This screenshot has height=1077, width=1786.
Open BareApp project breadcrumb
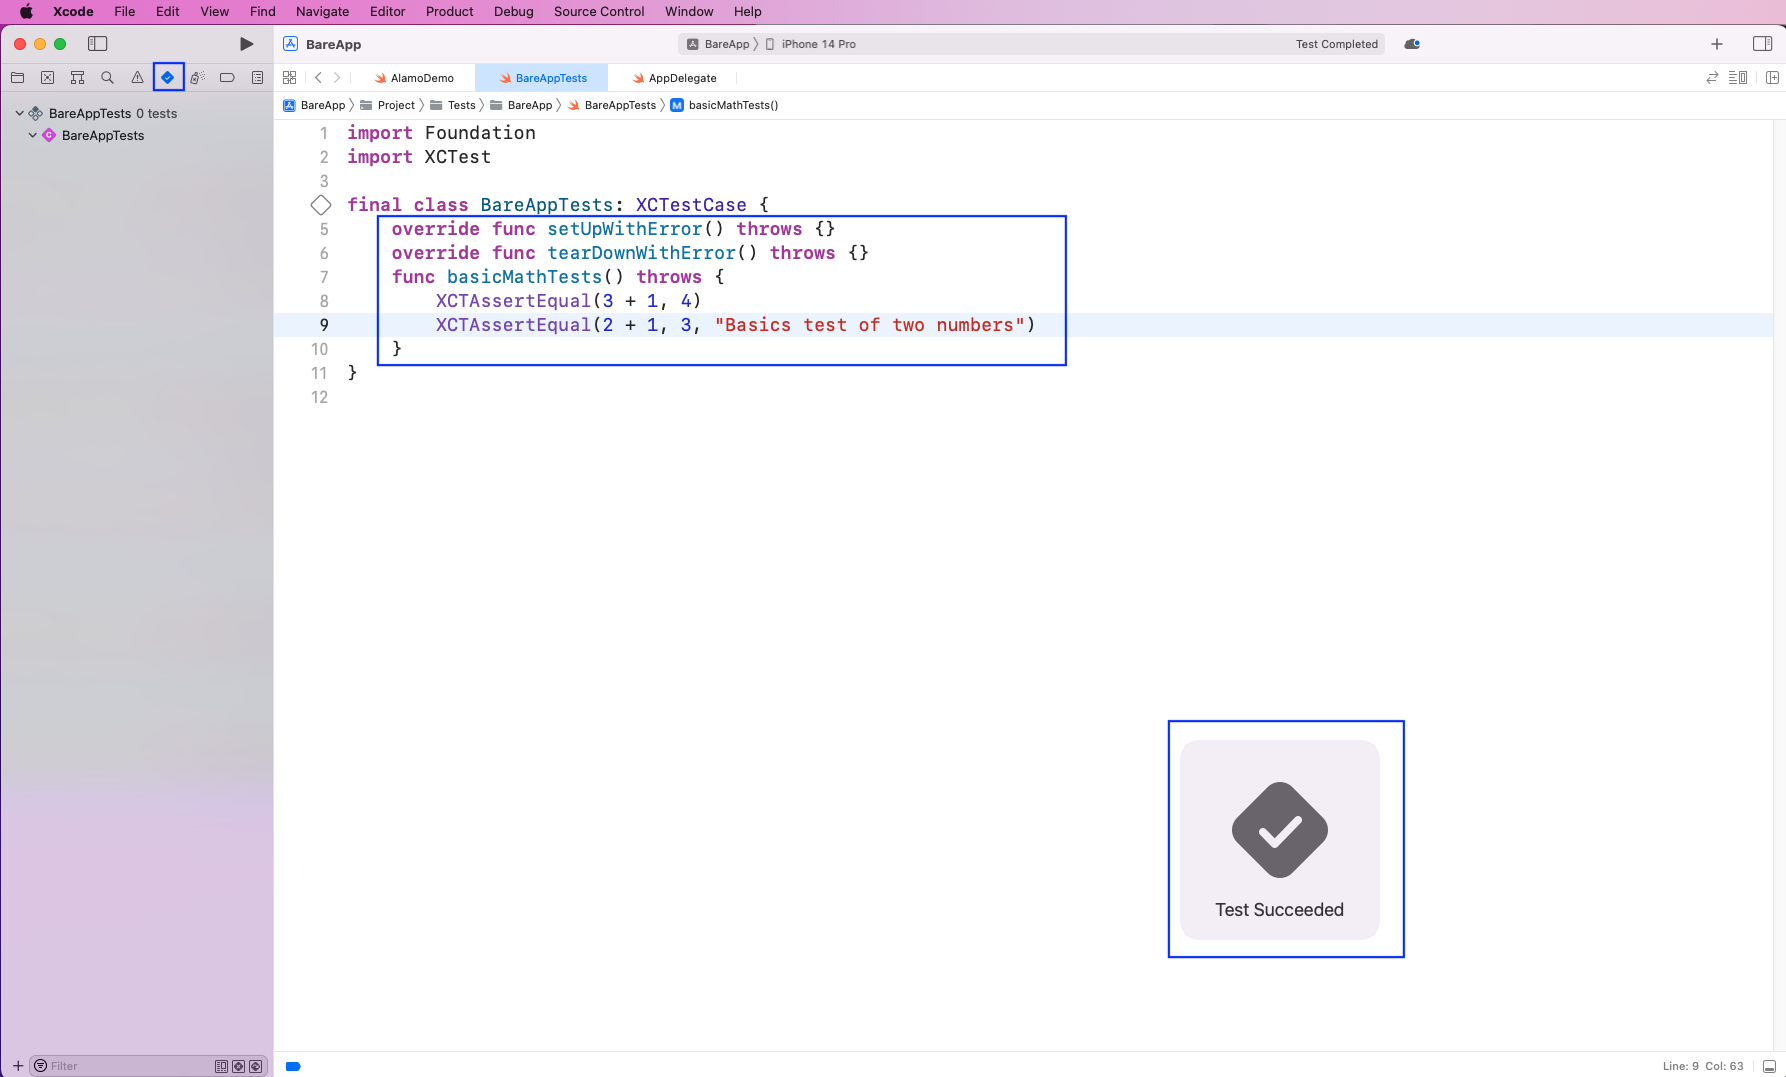point(314,105)
